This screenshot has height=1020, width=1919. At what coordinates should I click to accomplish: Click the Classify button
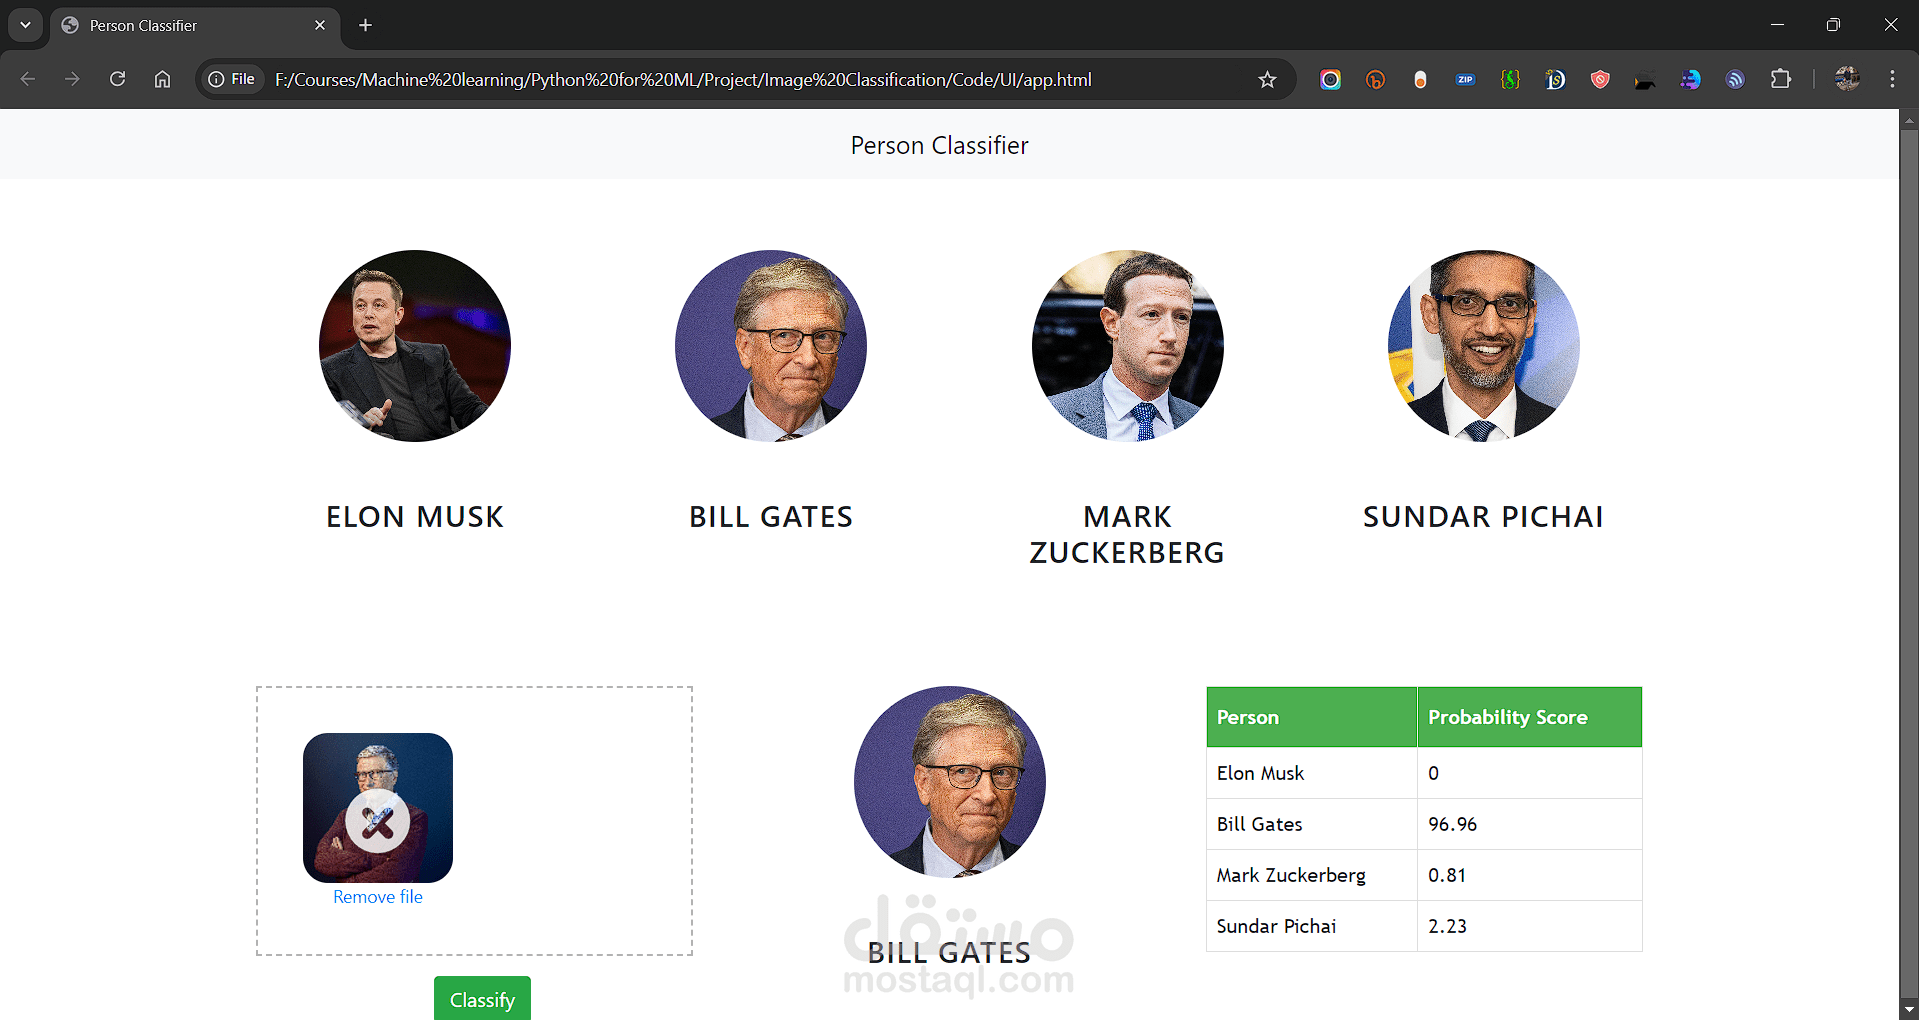pos(482,999)
